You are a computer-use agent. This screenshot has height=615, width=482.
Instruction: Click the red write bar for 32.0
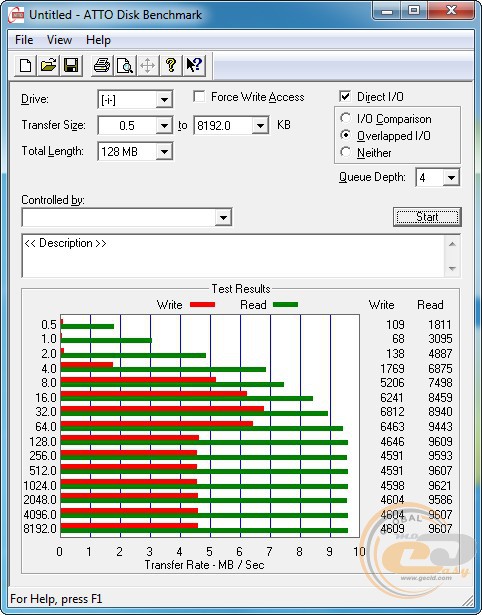(162, 409)
